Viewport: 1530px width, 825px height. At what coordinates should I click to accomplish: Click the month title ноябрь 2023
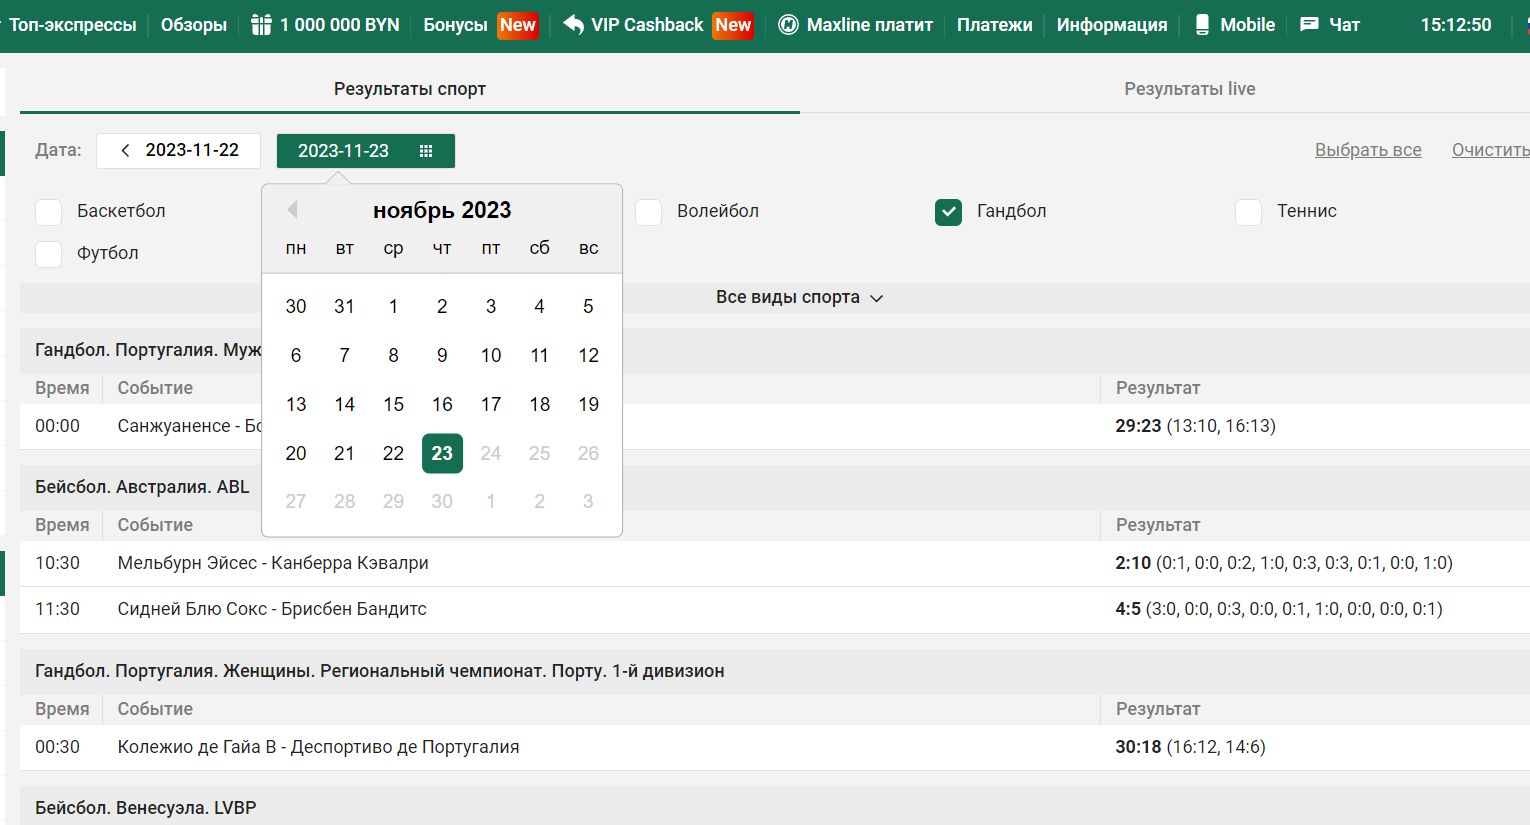[442, 210]
